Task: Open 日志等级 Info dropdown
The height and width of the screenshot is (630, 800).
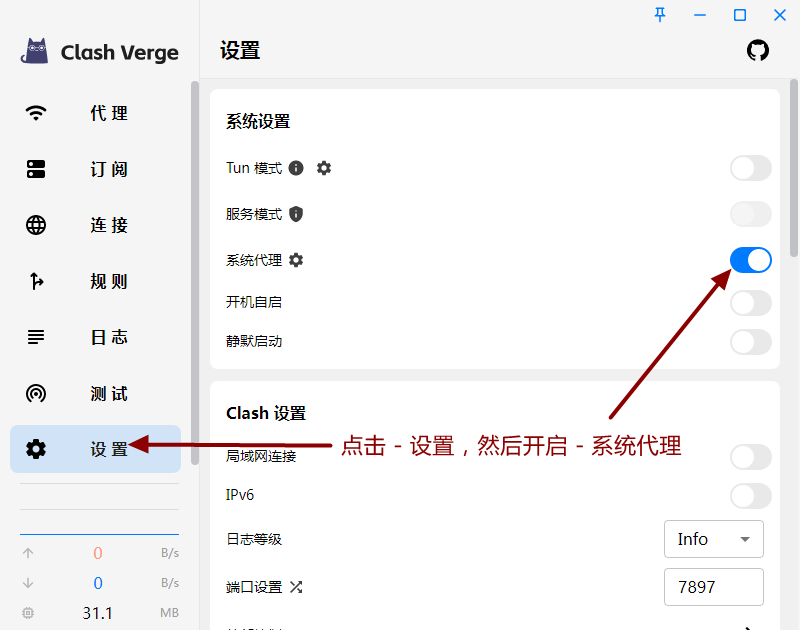Action: pyautogui.click(x=713, y=539)
